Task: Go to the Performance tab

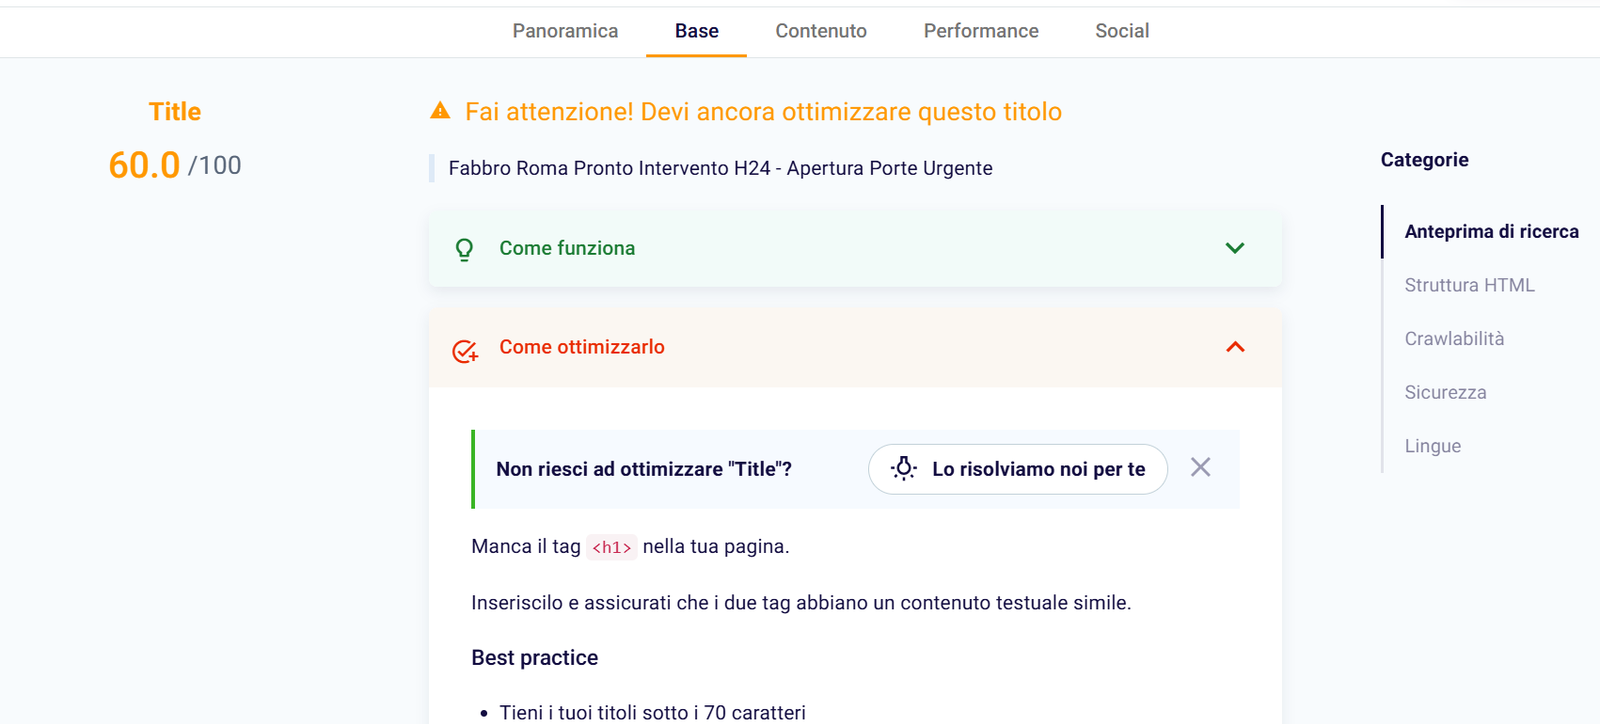Action: tap(981, 31)
